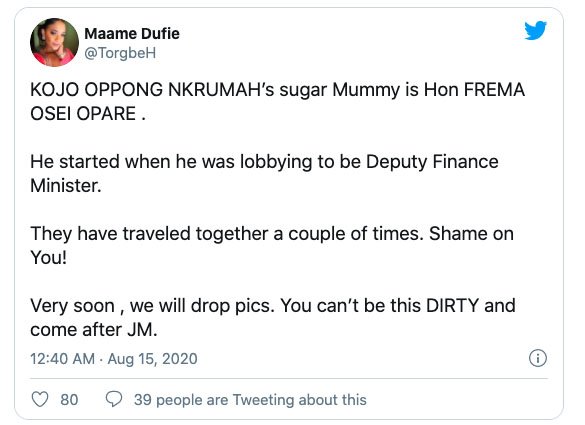Click the word DIRTY in the tweet
This screenshot has height=425, width=585.
[x=452, y=306]
